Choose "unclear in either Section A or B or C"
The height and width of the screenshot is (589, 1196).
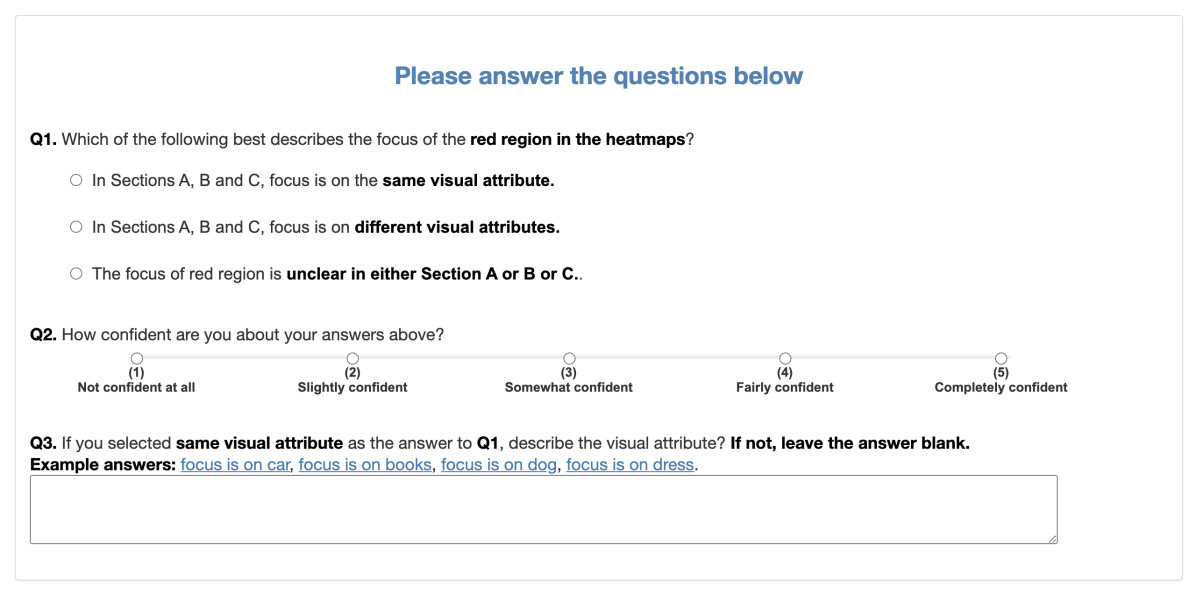76,274
